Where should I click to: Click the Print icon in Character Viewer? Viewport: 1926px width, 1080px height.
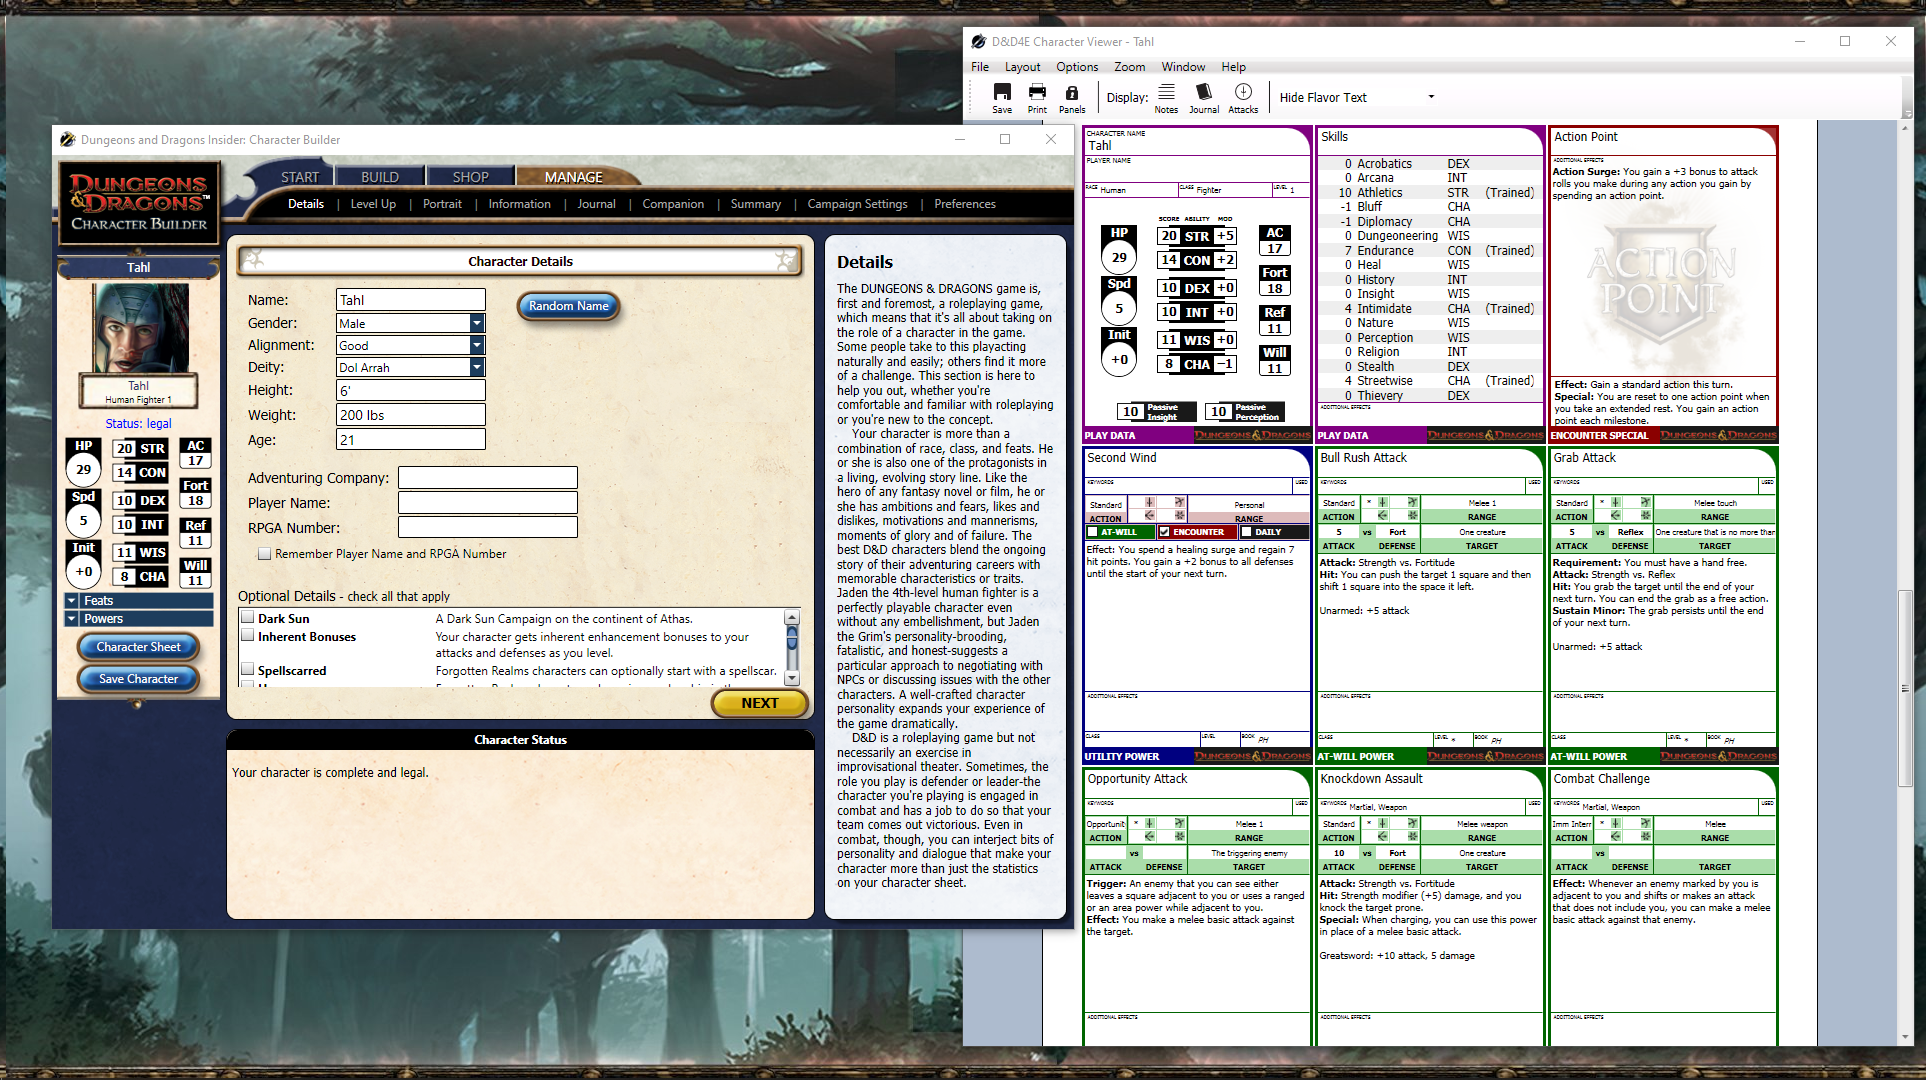pos(1037,93)
